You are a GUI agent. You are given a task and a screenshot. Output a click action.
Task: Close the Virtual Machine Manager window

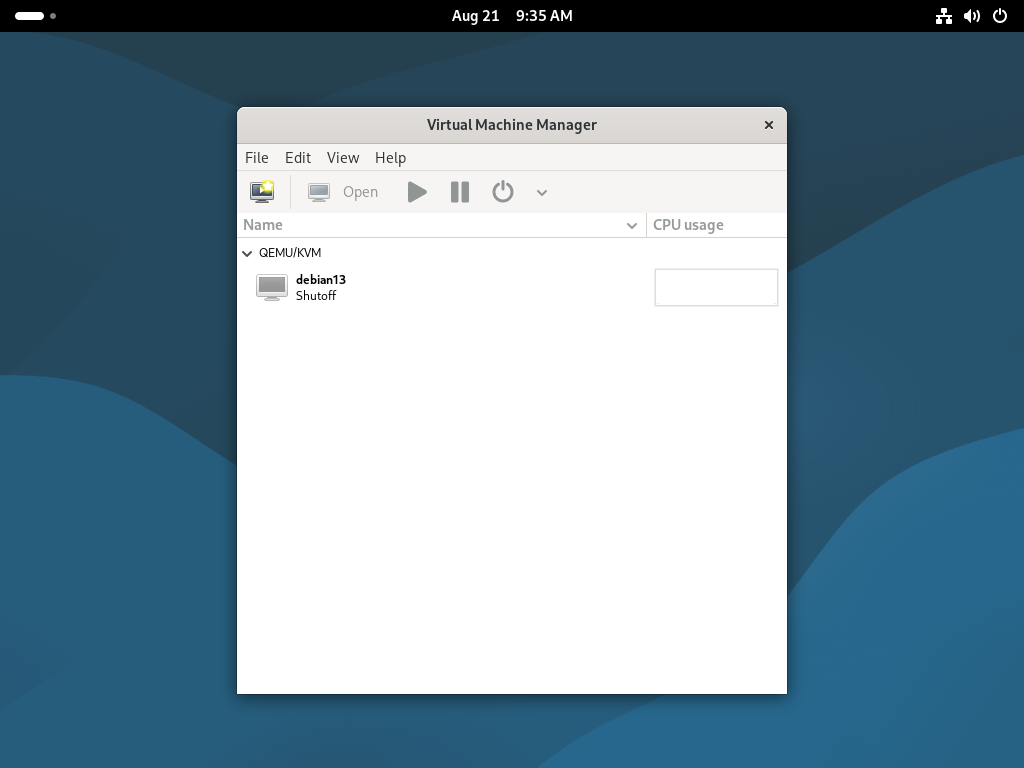click(x=768, y=125)
